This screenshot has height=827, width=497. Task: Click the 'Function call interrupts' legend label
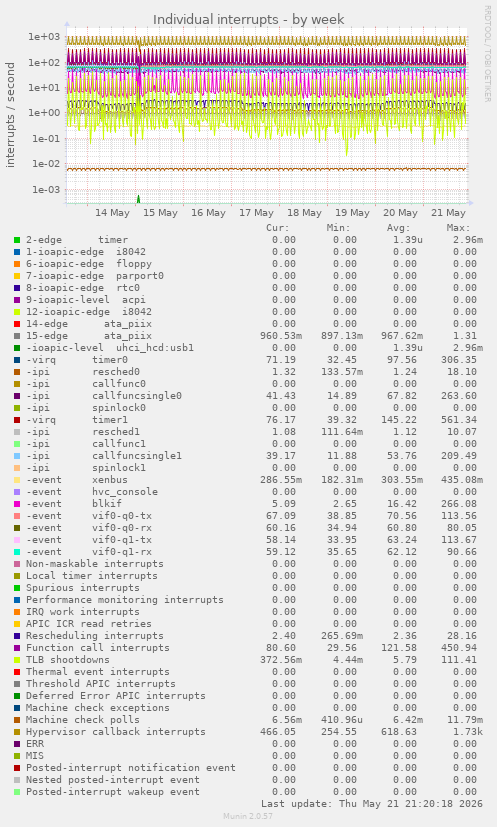pos(98,648)
